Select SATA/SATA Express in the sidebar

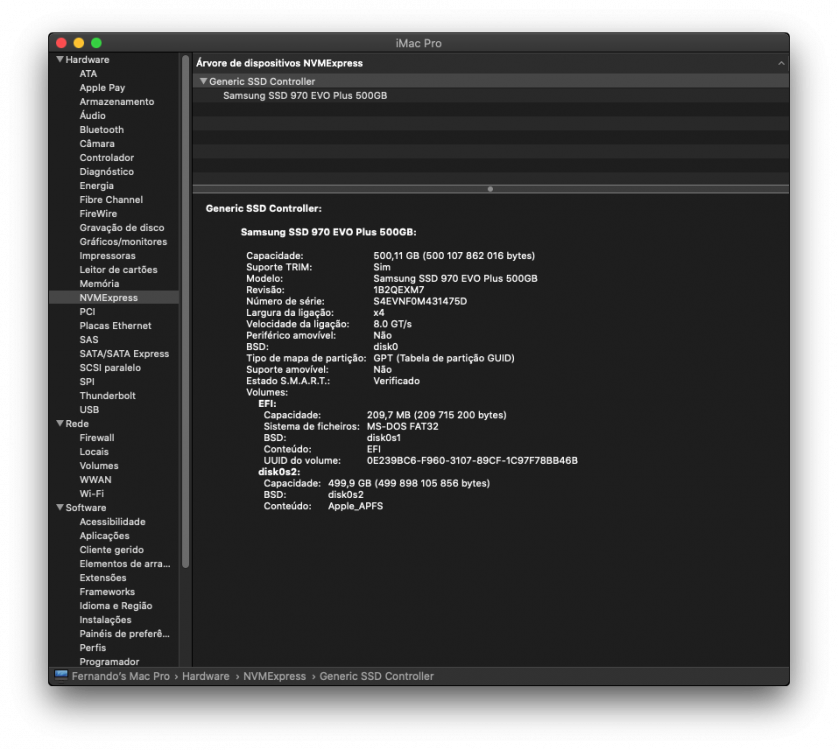(124, 353)
